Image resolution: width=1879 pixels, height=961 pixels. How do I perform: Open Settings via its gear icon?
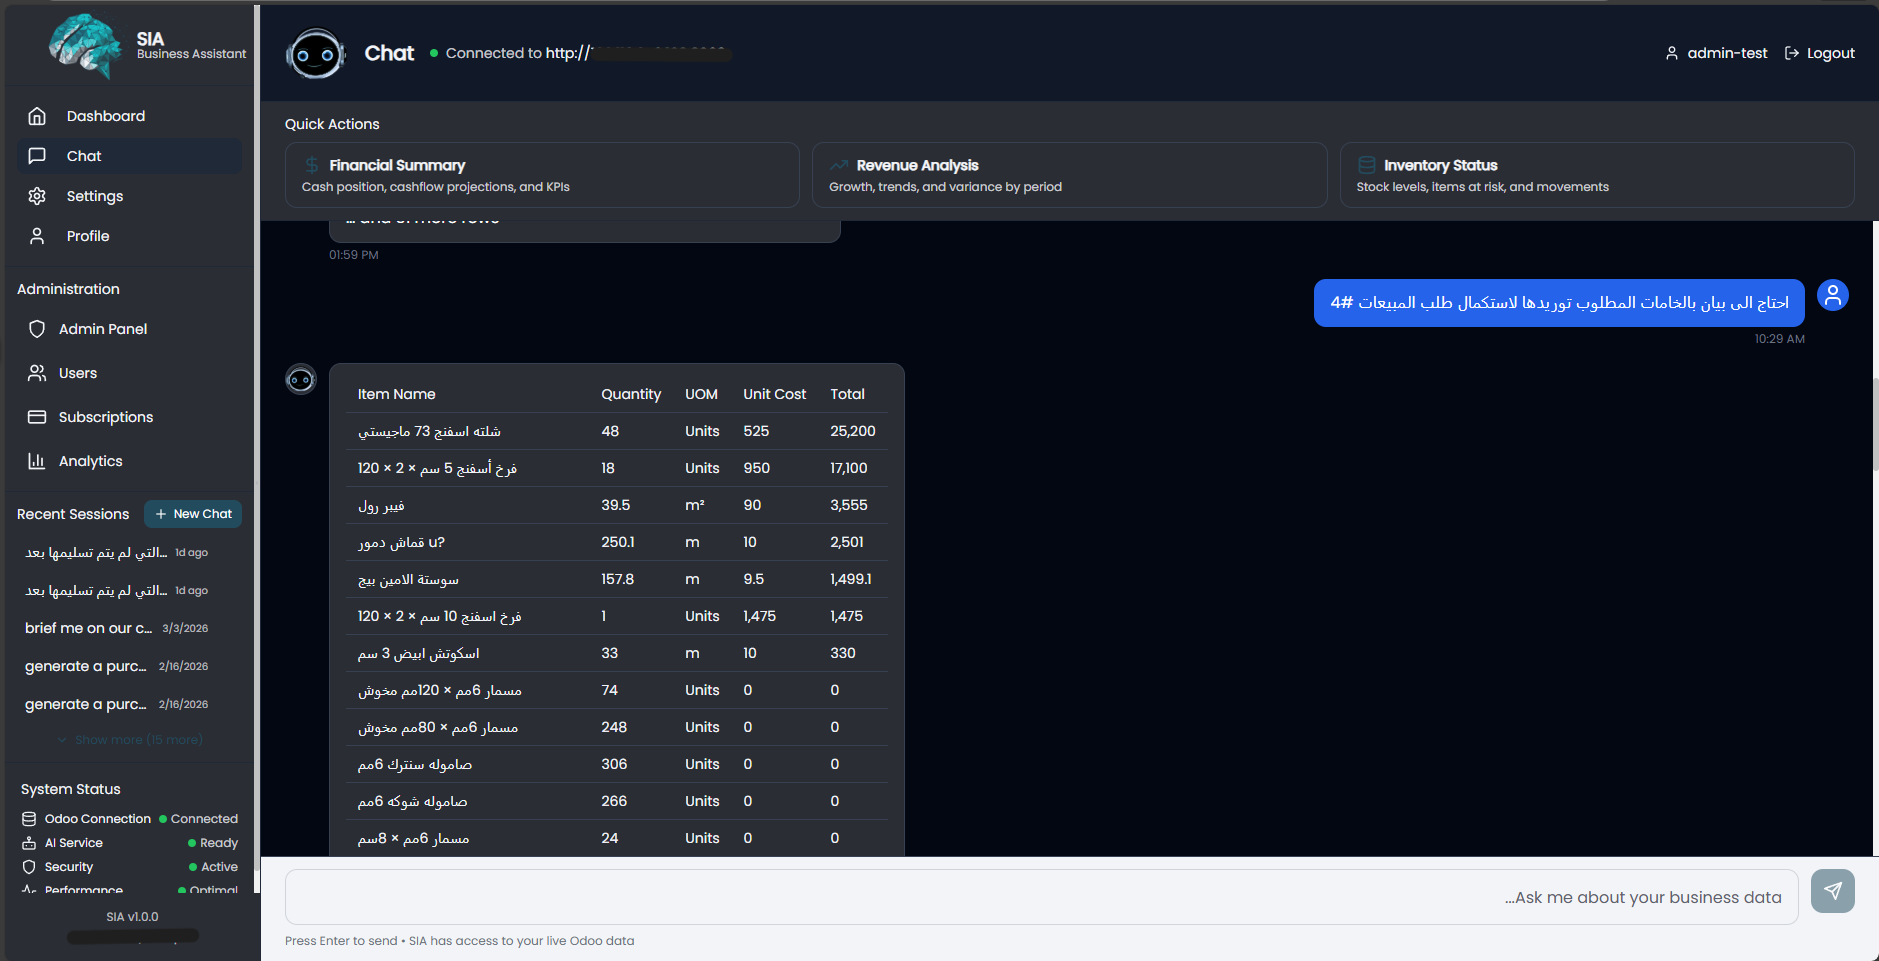(x=37, y=196)
